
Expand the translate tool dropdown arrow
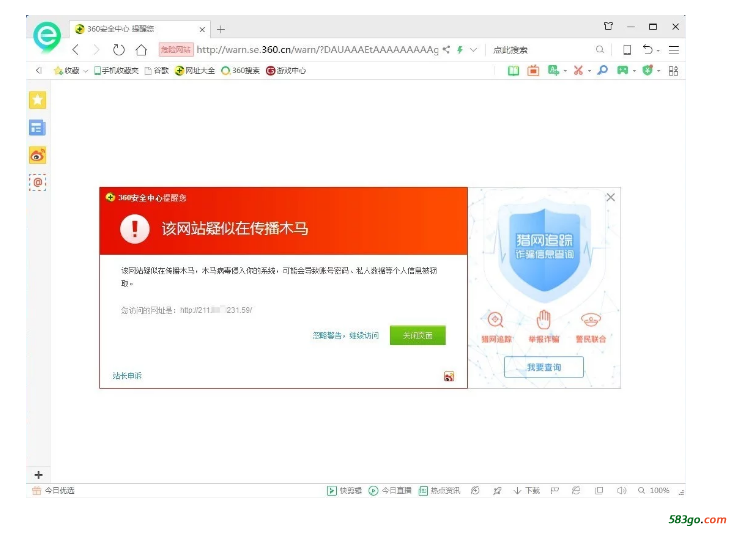tap(565, 71)
